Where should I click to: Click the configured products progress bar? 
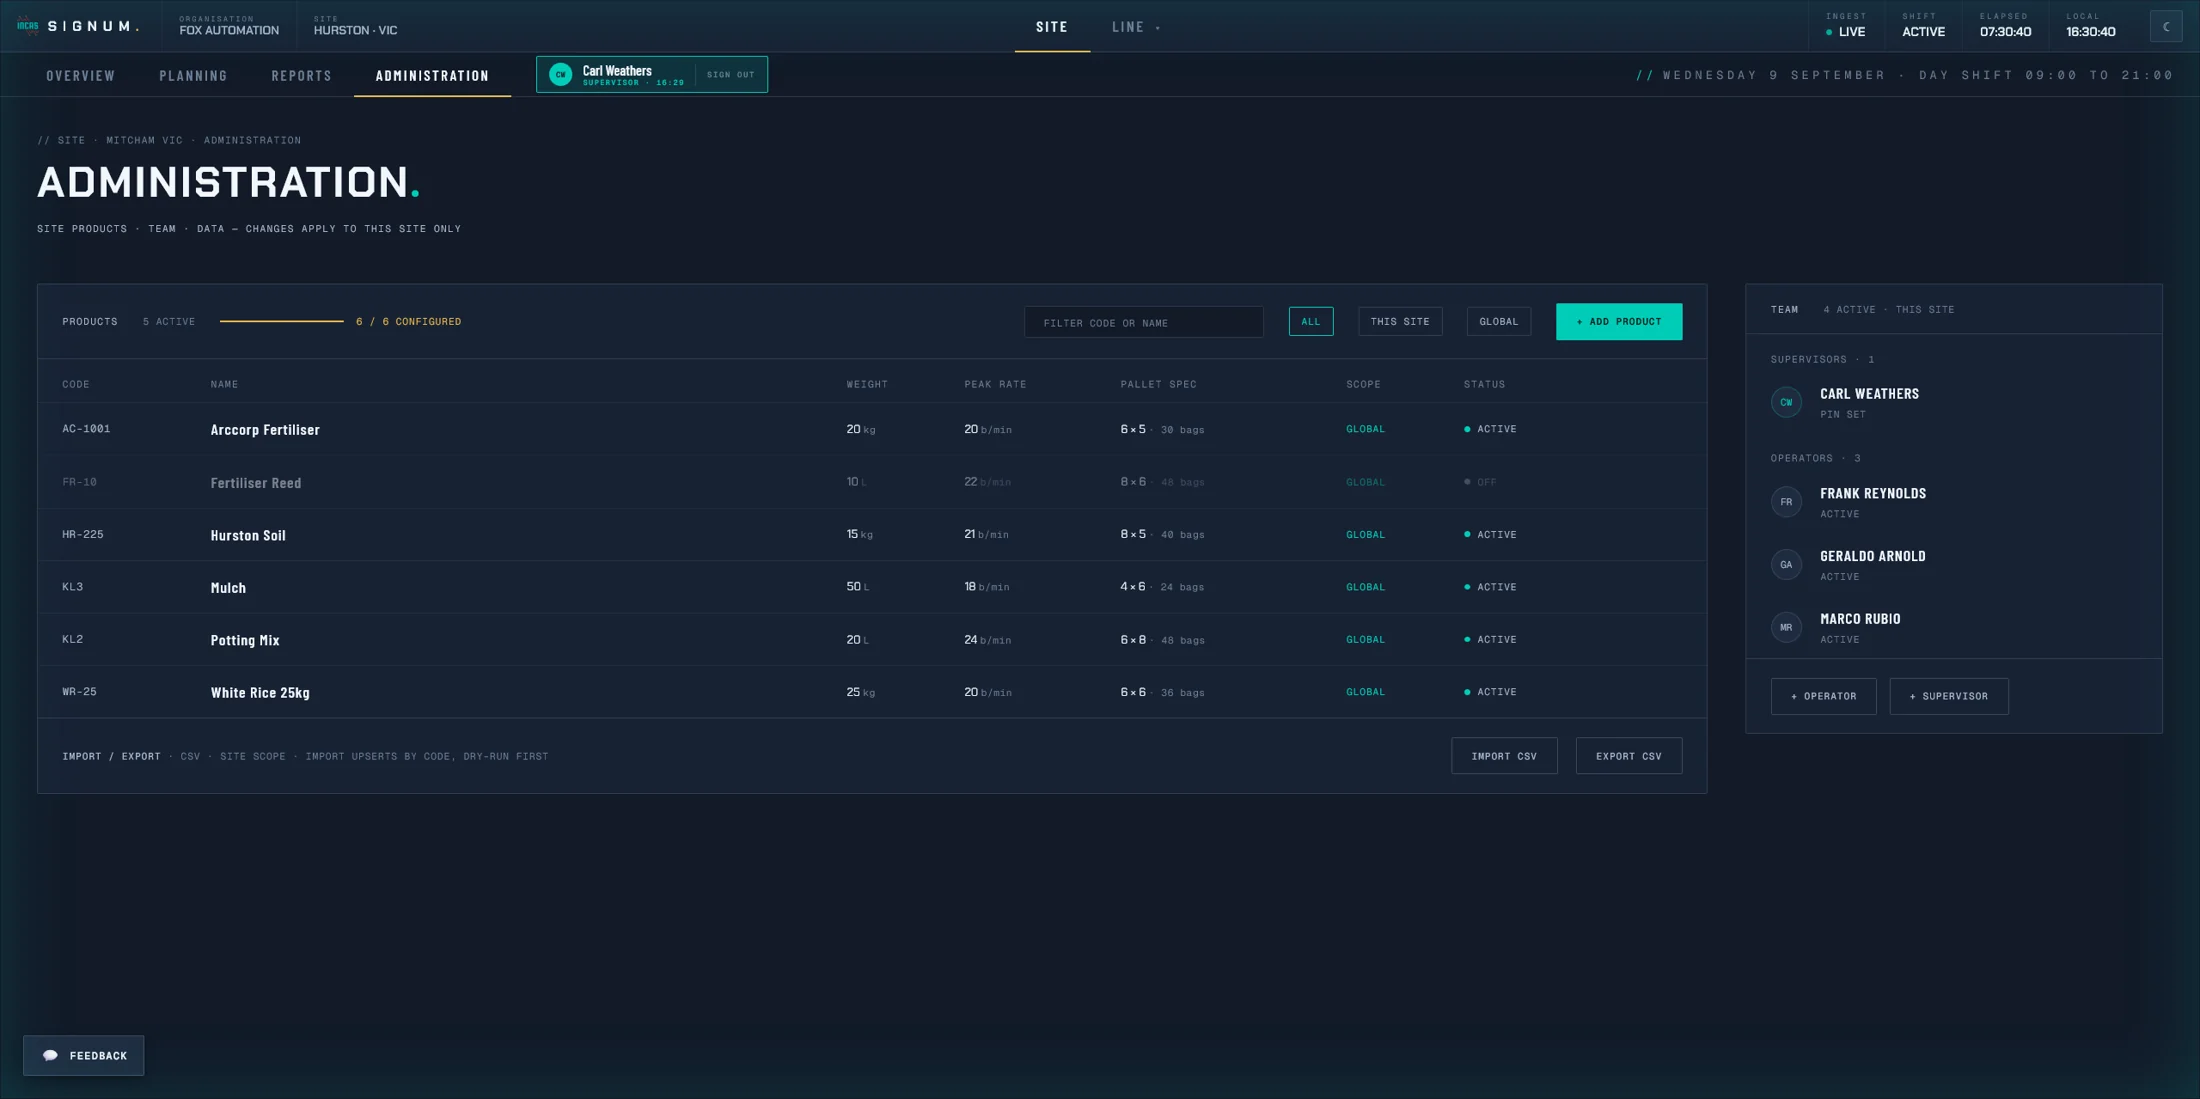[281, 322]
